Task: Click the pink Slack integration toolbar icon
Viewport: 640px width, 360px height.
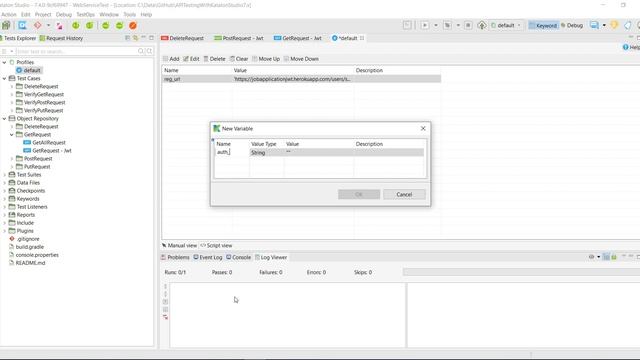Action: [x=60, y=26]
